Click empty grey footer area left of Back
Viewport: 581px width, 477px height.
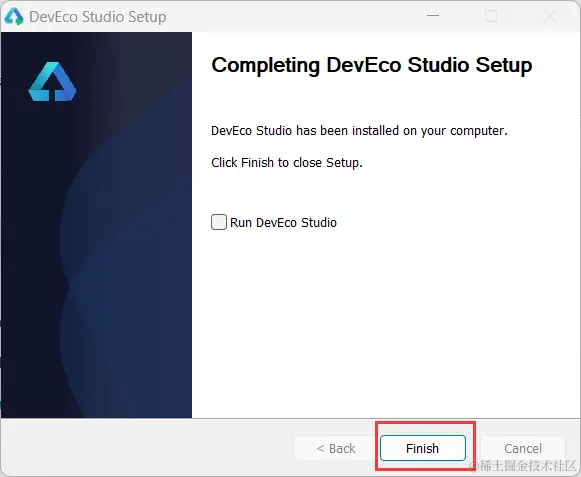coord(148,448)
